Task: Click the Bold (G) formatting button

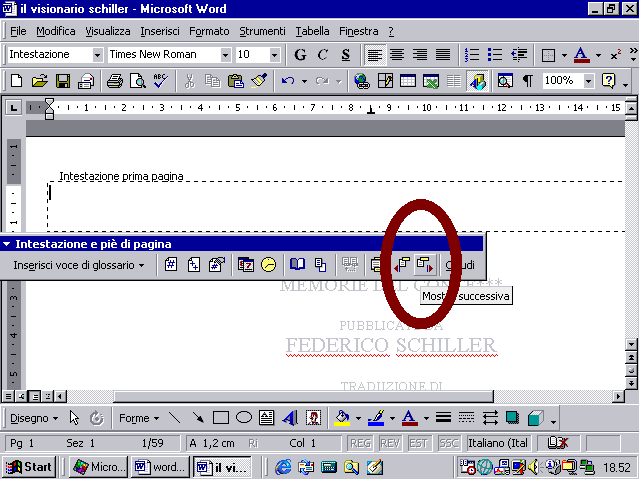Action: tap(300, 54)
